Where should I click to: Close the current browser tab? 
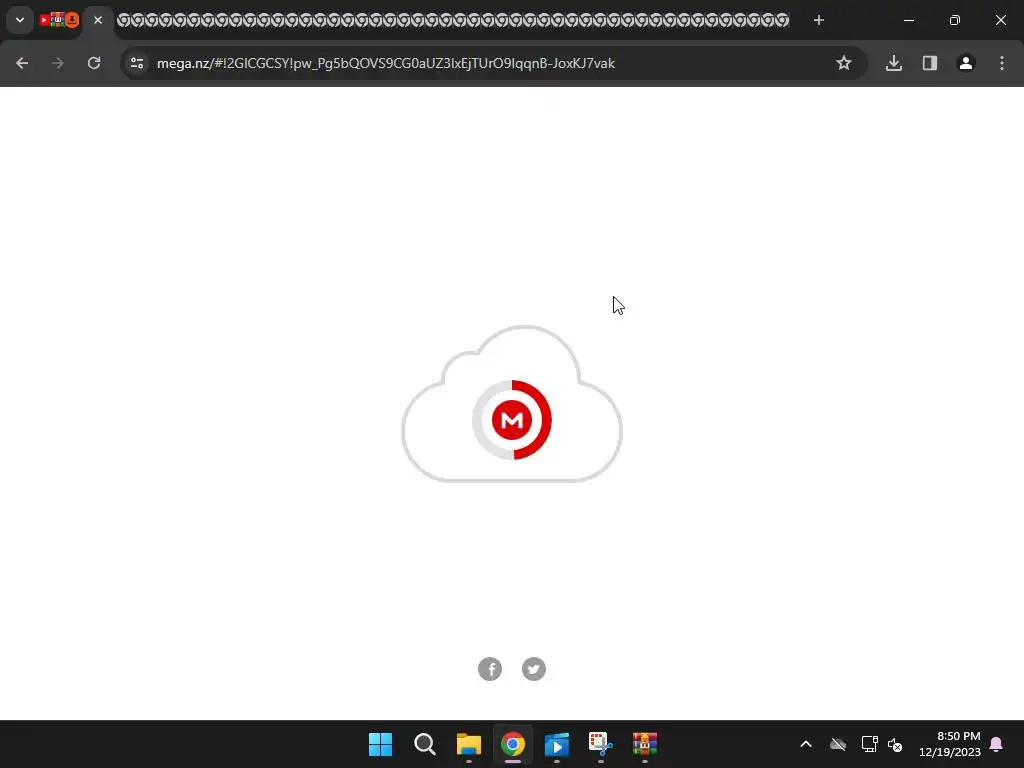[x=98, y=20]
